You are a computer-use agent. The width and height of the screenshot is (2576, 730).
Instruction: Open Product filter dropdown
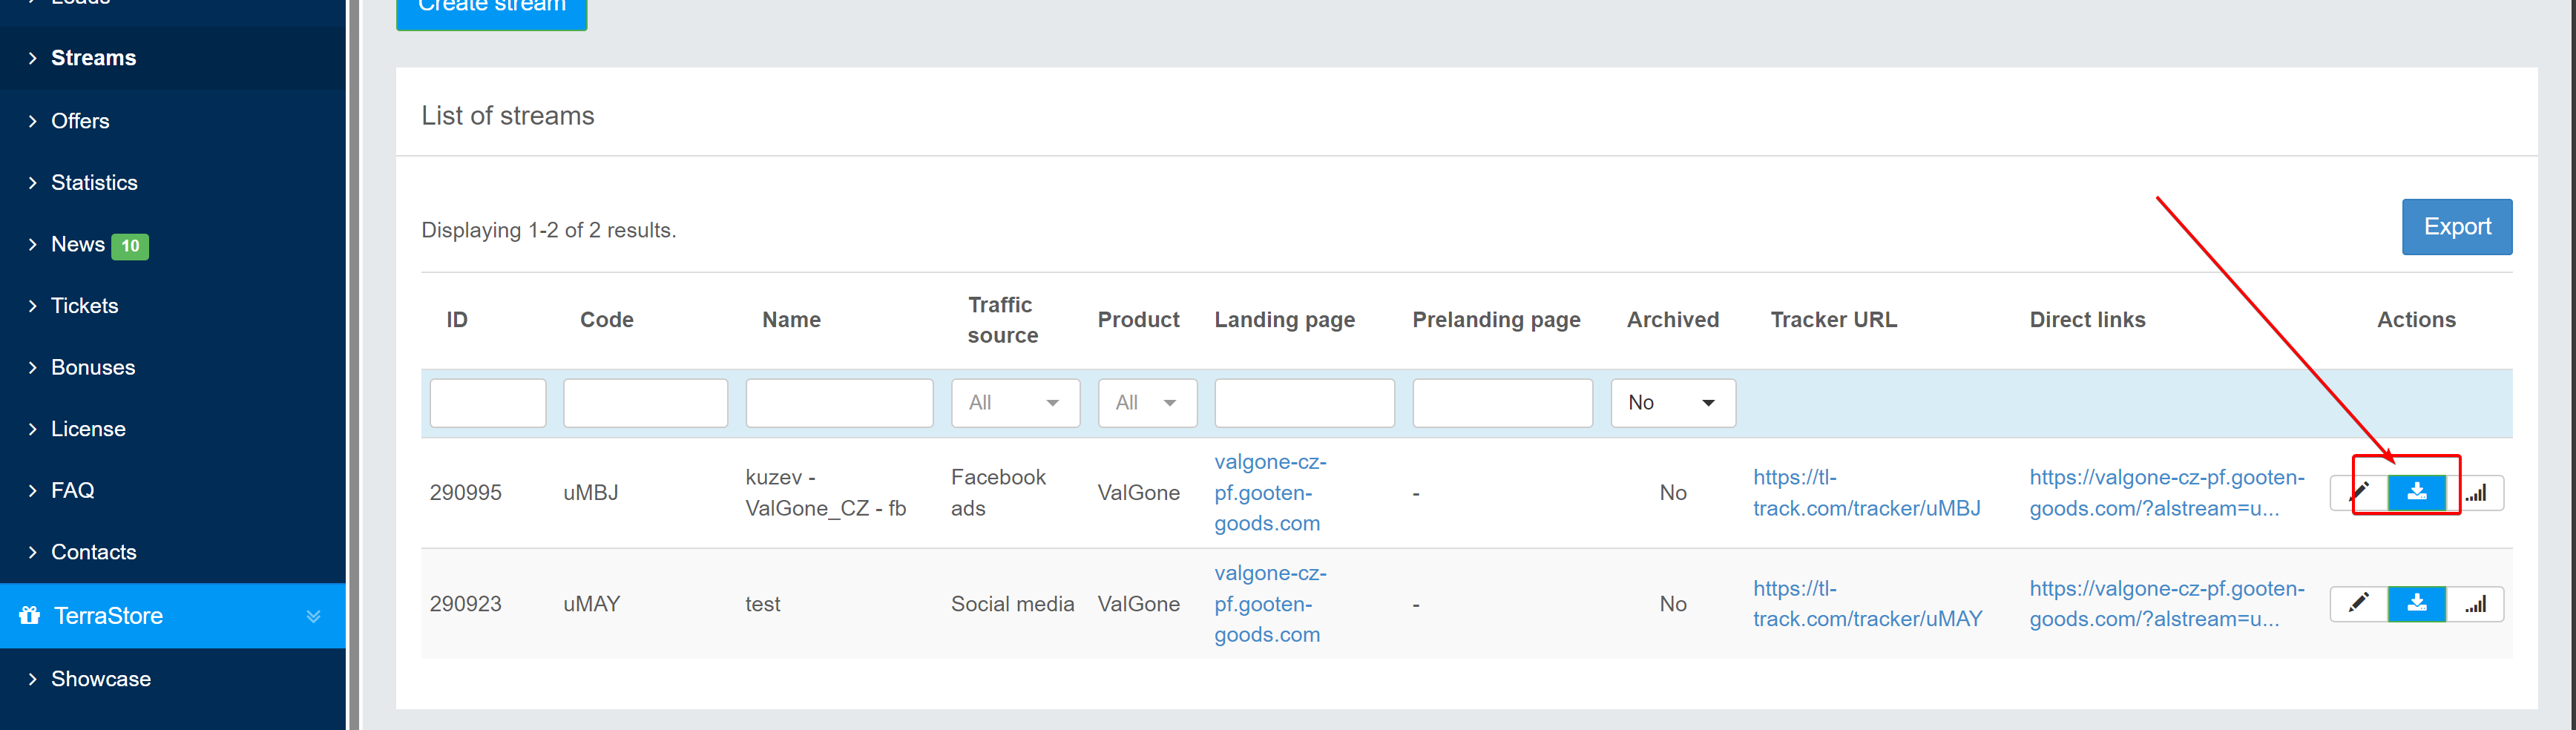(1147, 402)
